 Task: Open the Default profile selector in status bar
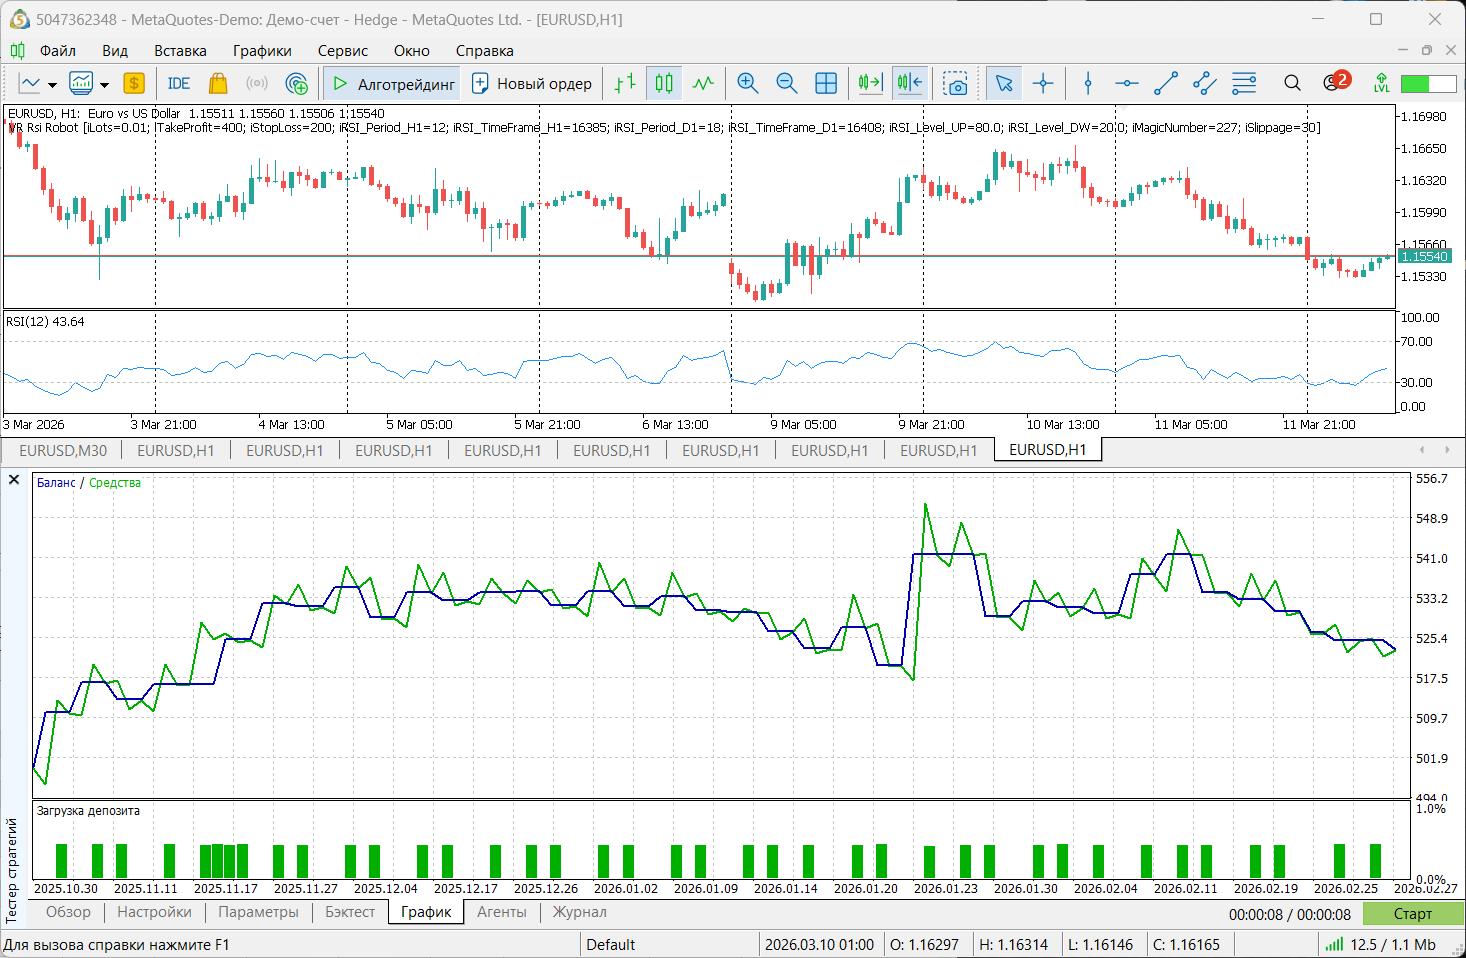[x=611, y=944]
